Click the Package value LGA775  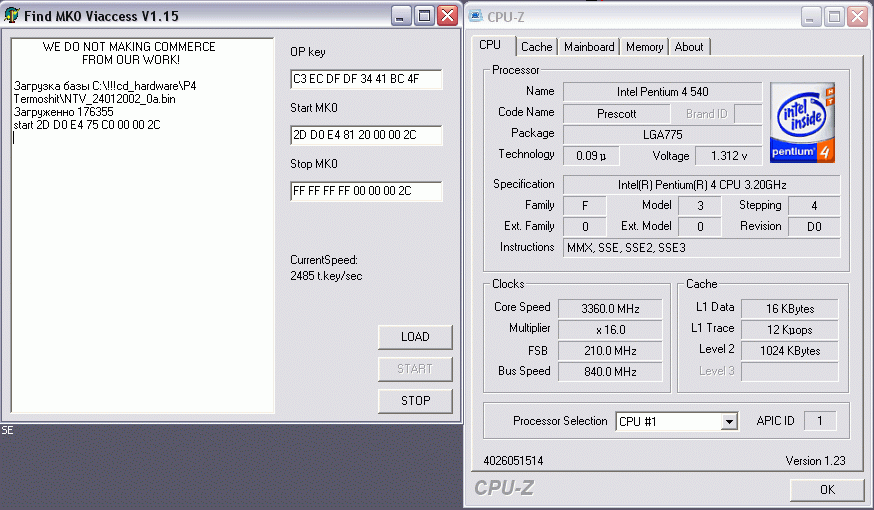(x=662, y=134)
